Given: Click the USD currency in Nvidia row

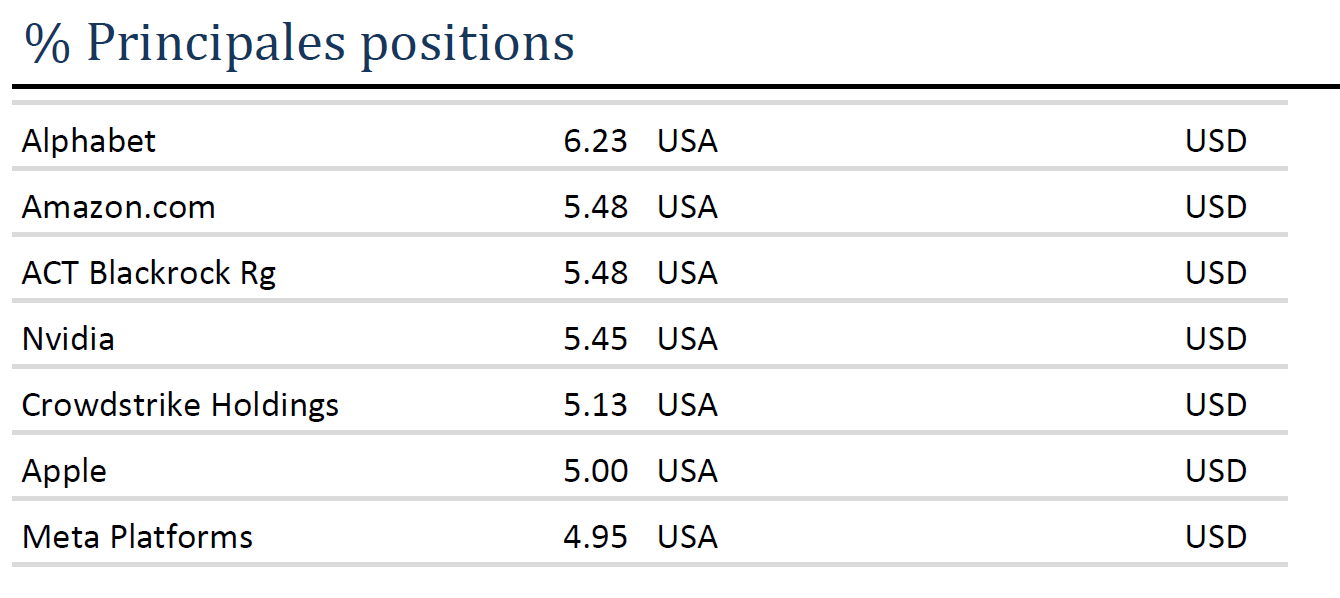Looking at the screenshot, I should tap(1217, 339).
